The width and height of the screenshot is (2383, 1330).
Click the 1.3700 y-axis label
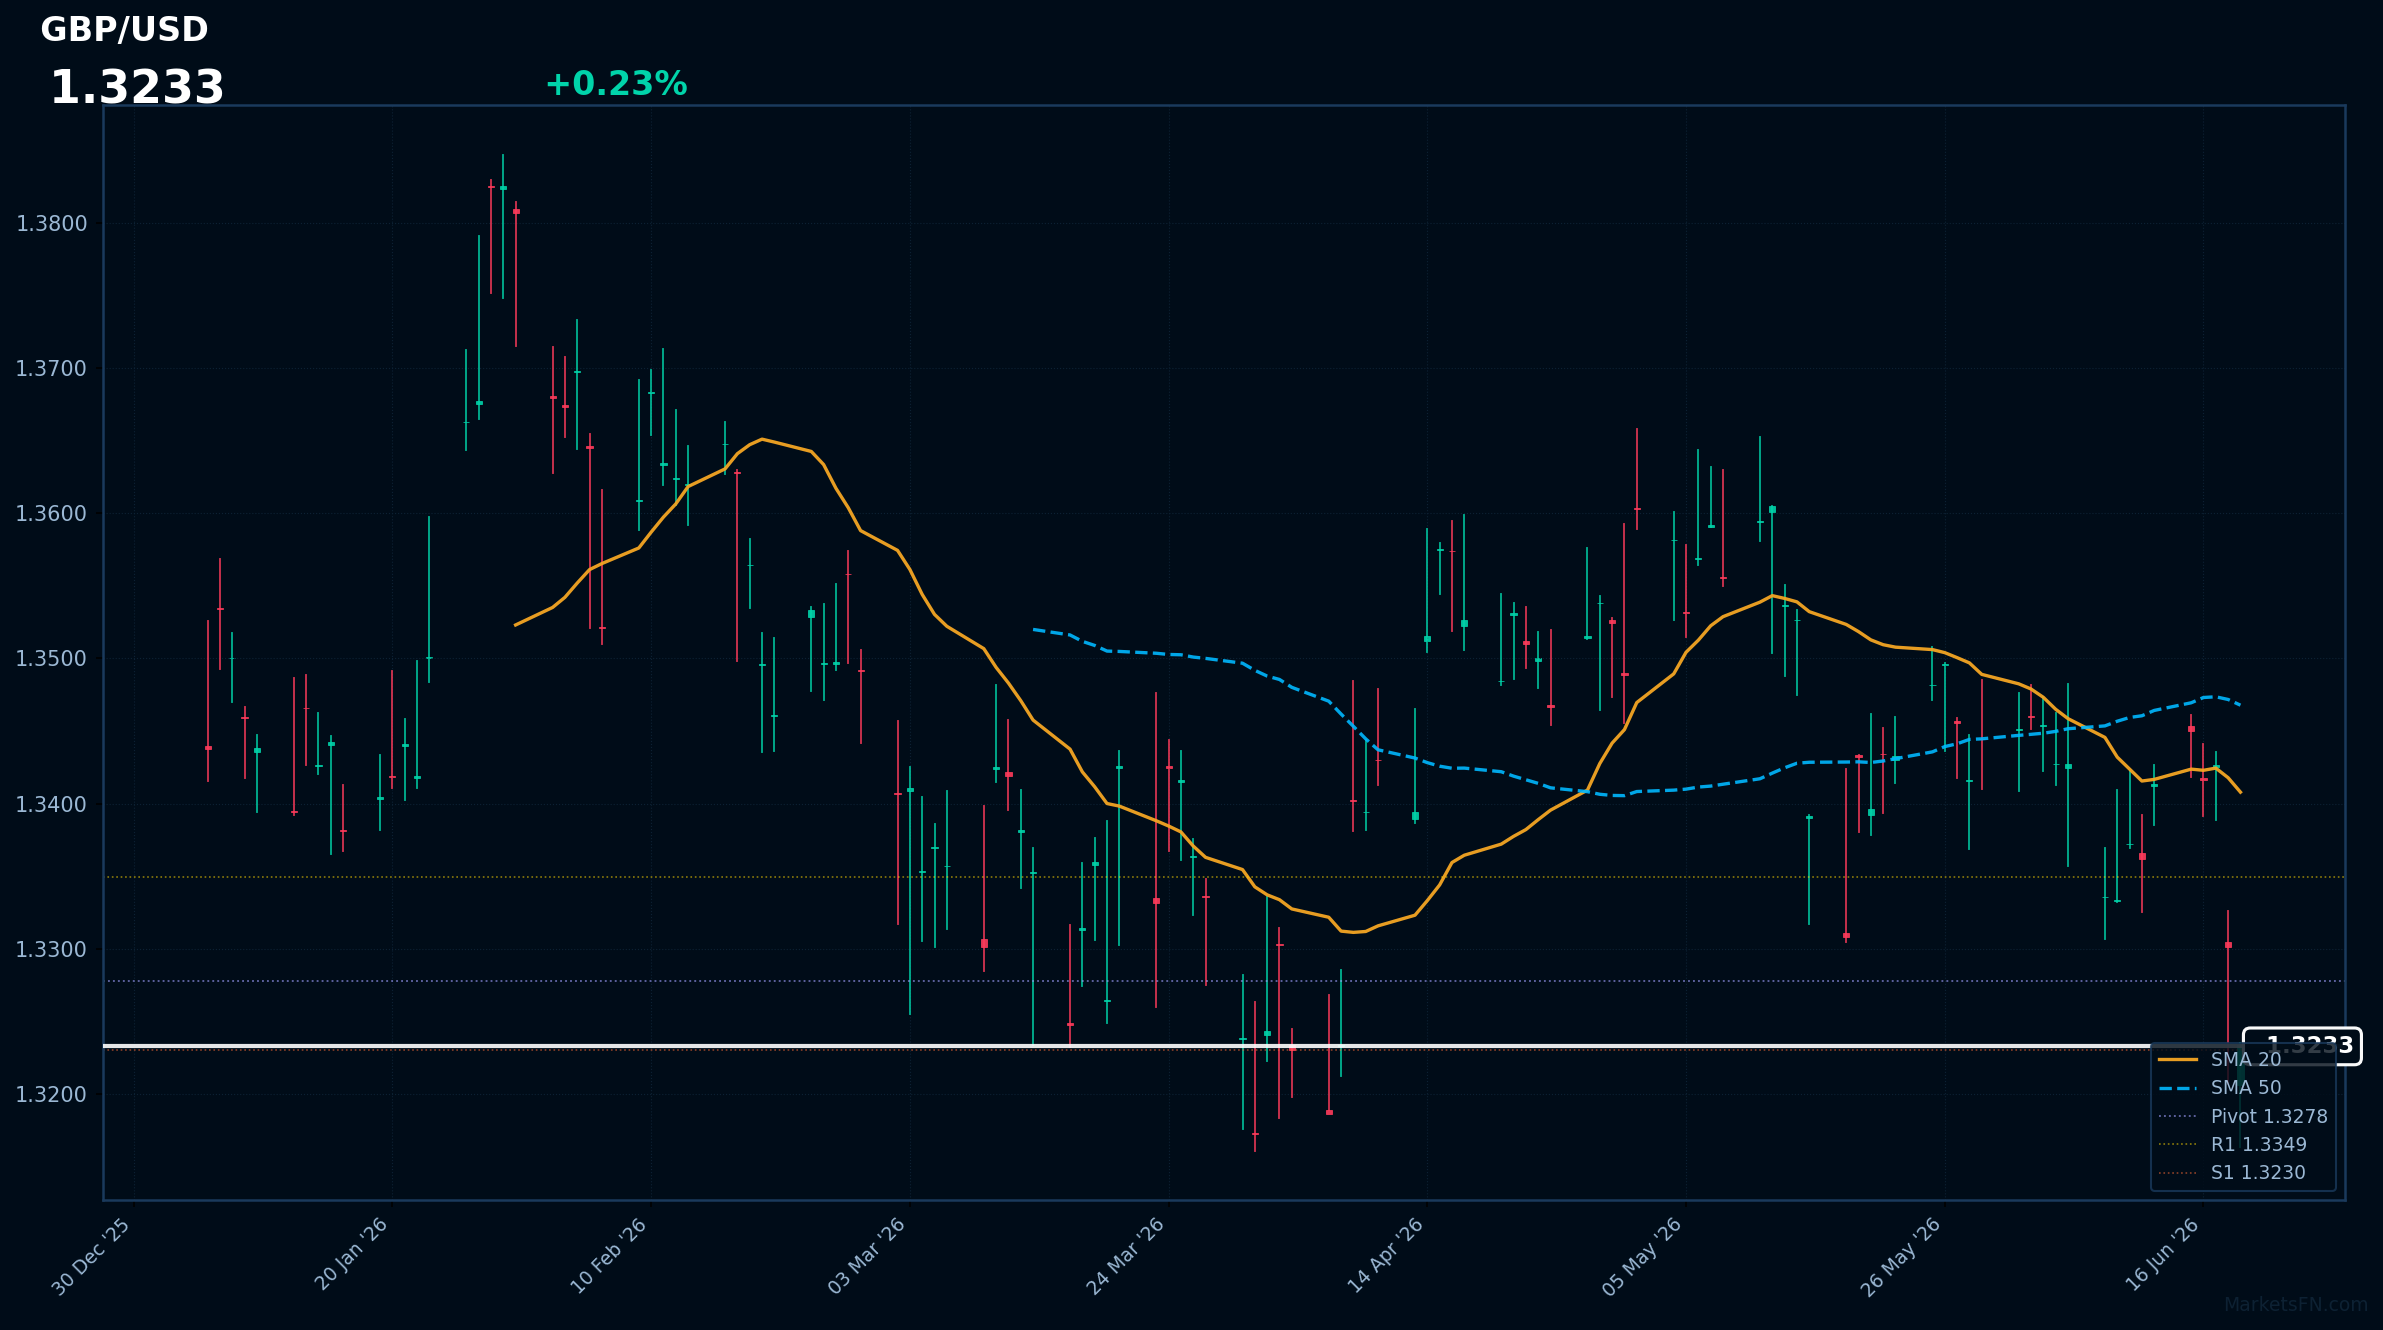coord(52,369)
